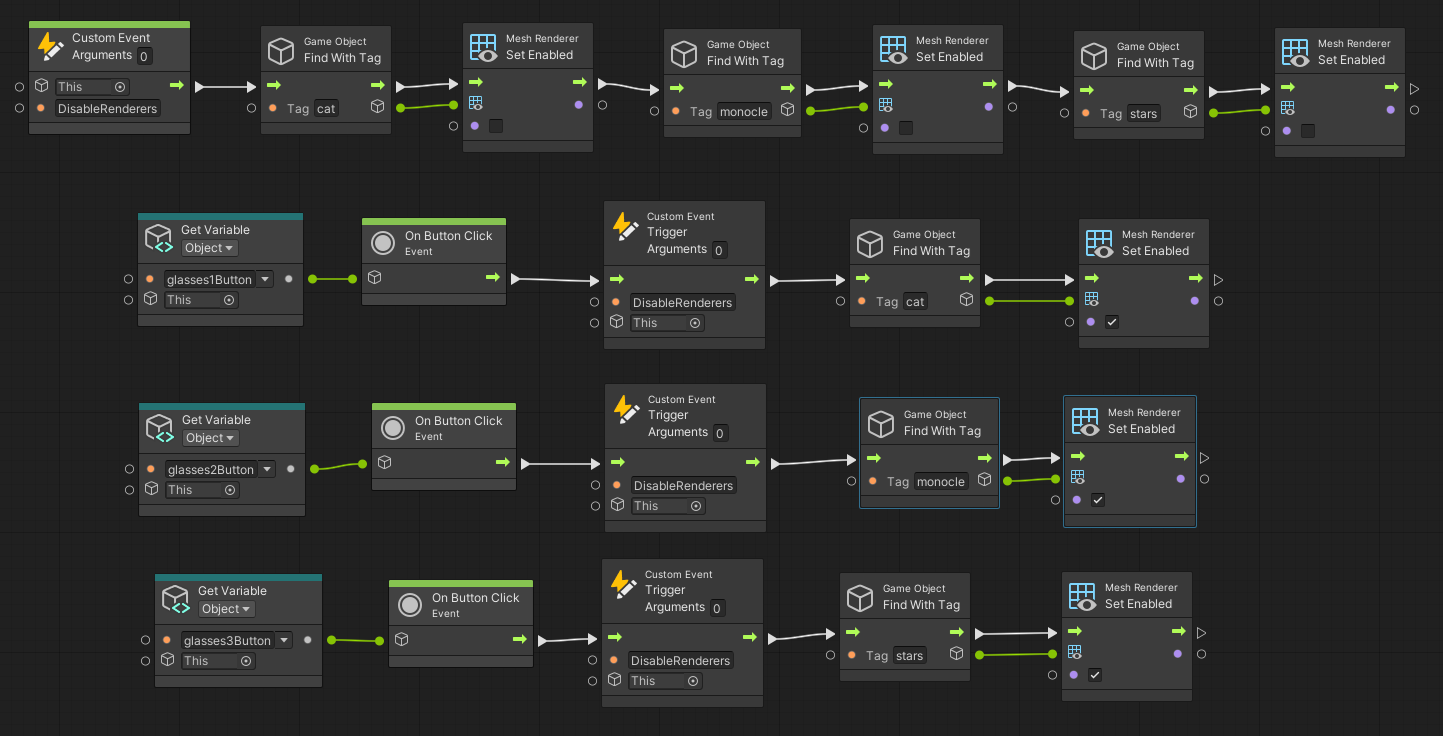The image size is (1443, 736).
Task: Toggle the checked box on the bottom-row Set Enabled node
Action: pos(1095,675)
